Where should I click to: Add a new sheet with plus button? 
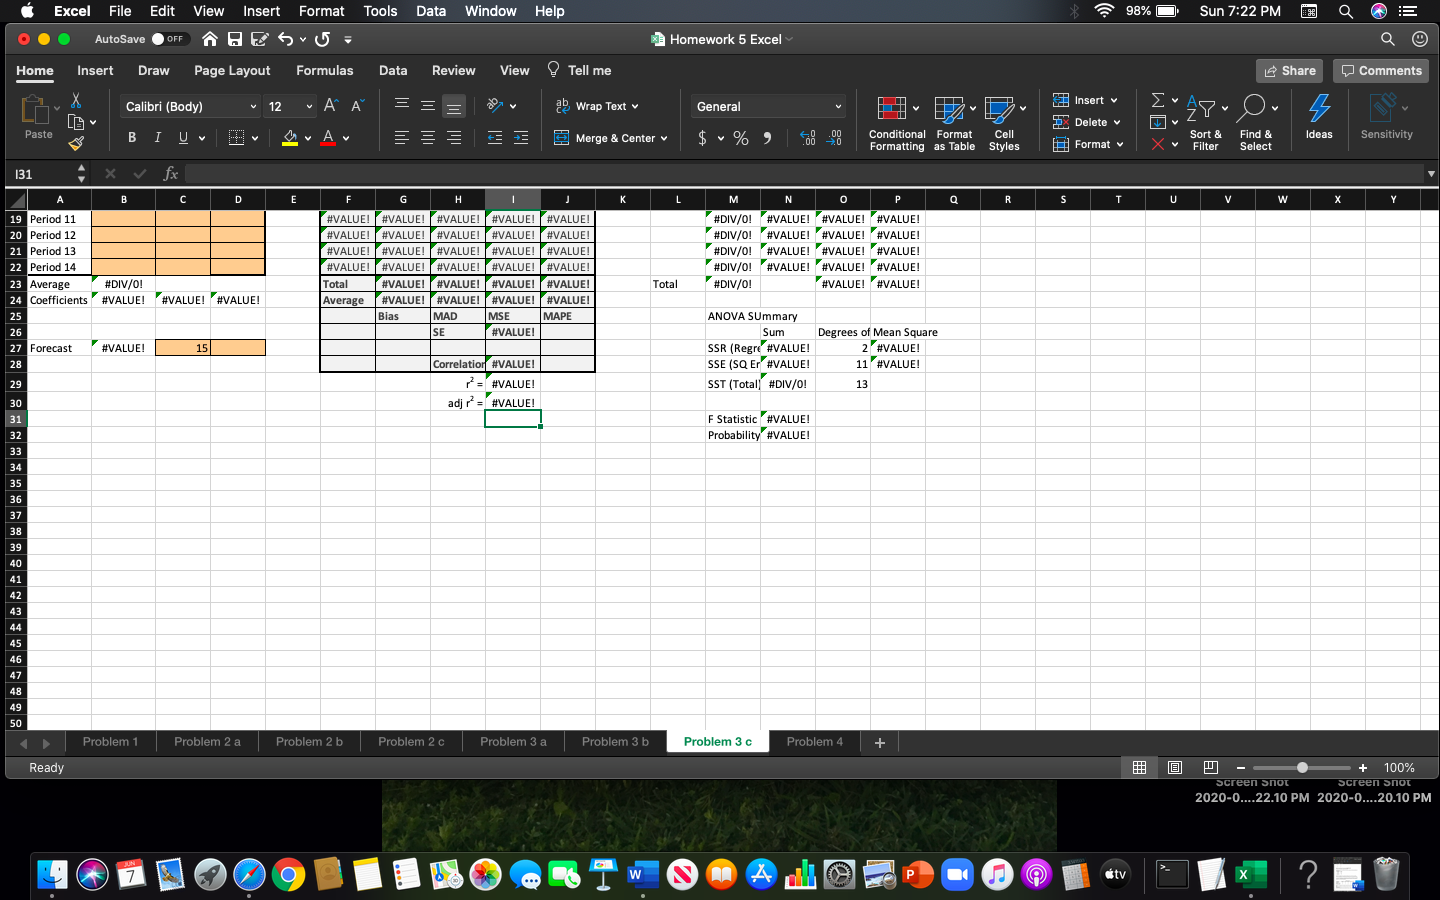[x=880, y=742]
